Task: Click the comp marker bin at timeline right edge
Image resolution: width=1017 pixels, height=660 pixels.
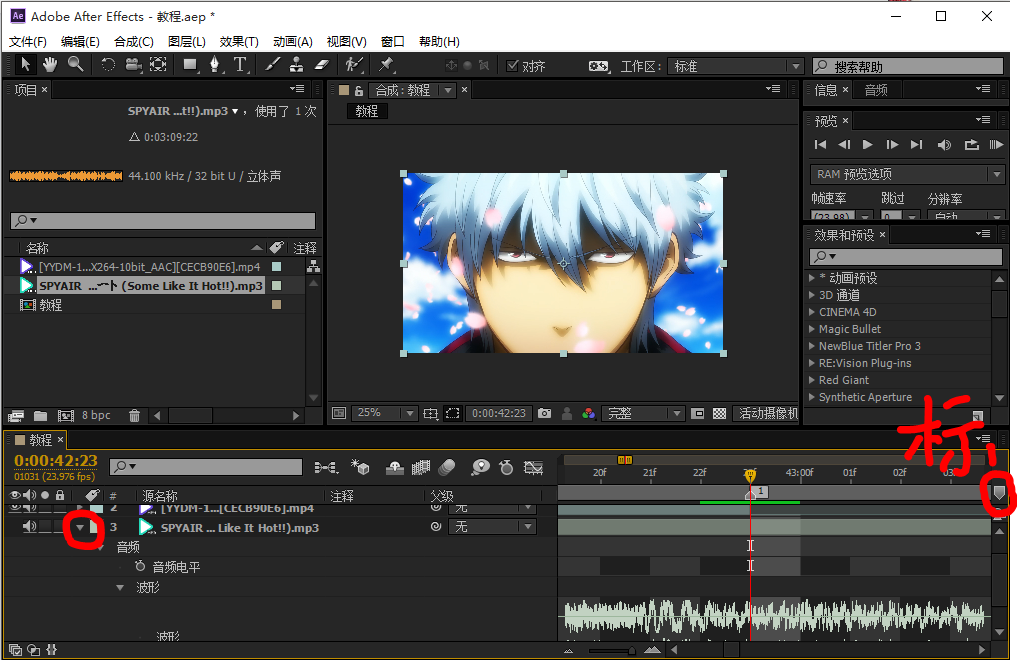Action: pos(999,493)
